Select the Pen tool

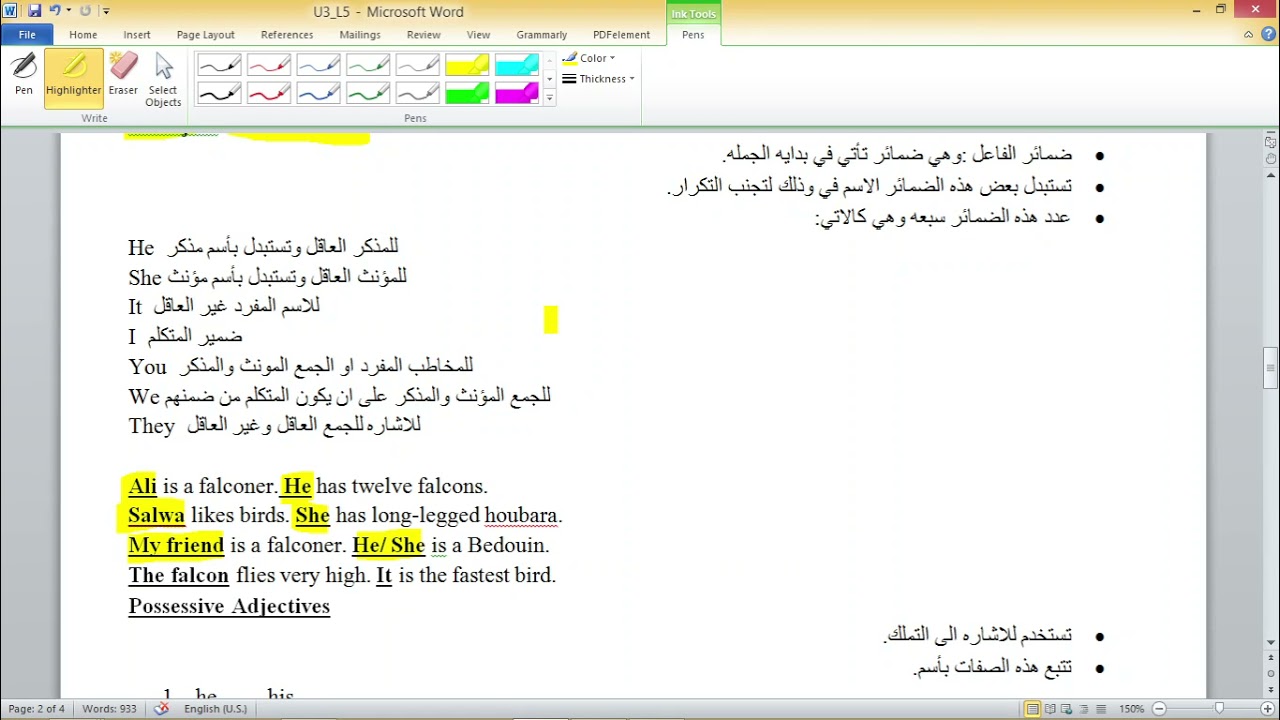pyautogui.click(x=24, y=76)
